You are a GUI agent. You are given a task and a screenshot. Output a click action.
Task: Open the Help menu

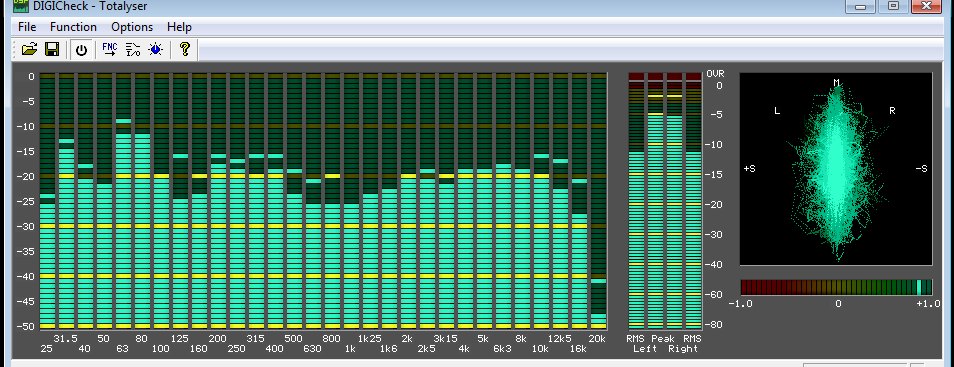[179, 27]
